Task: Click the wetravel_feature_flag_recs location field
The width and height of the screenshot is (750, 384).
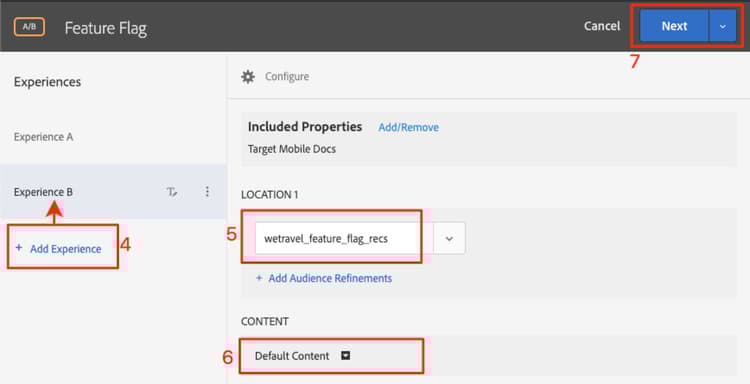Action: pos(344,239)
